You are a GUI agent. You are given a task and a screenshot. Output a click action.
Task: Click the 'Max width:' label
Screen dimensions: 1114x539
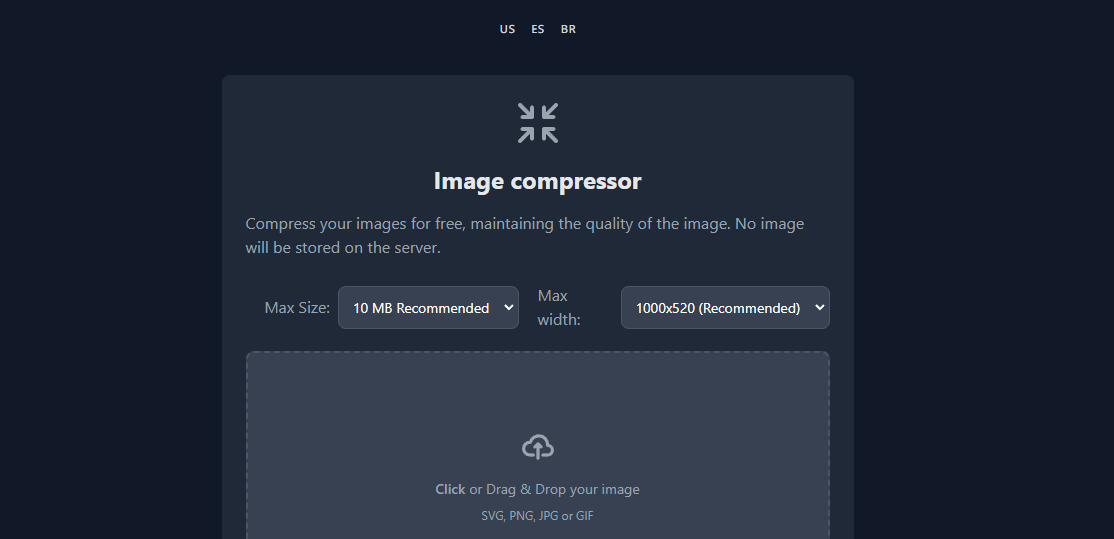(x=559, y=307)
